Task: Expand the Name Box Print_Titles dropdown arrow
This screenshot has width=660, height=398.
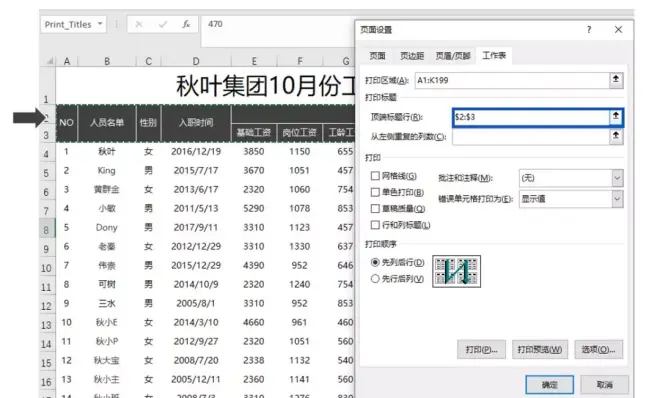Action: tap(100, 24)
